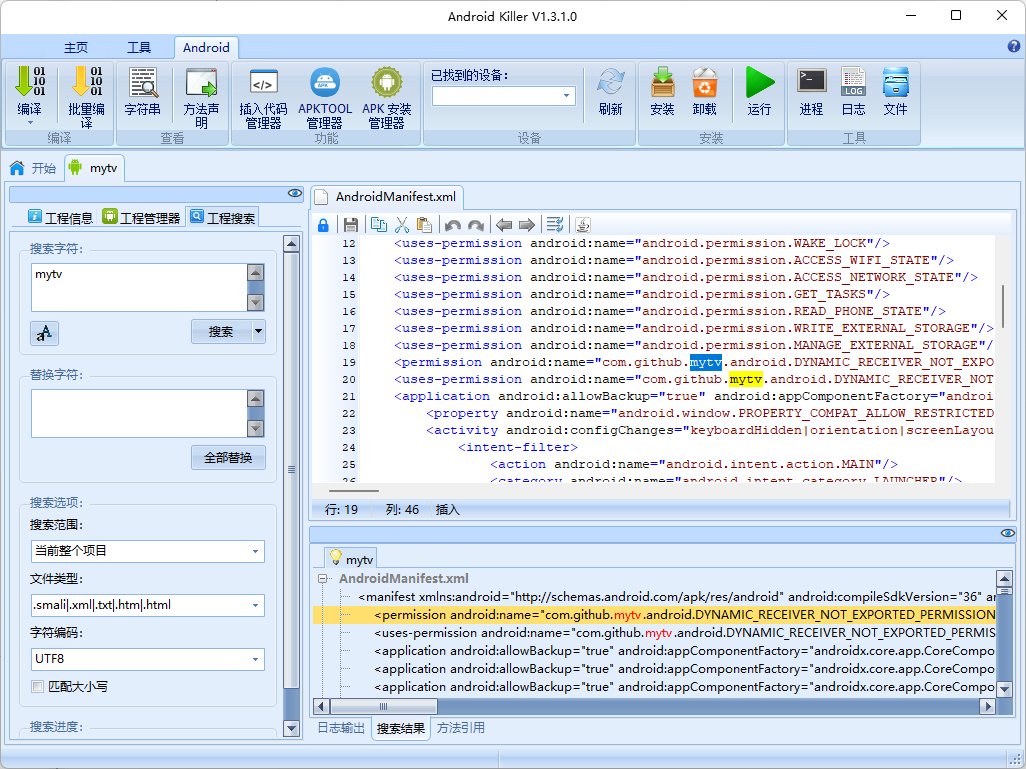Viewport: 1026px width, 769px height.
Task: Click the redo arrow icon
Action: click(x=476, y=225)
